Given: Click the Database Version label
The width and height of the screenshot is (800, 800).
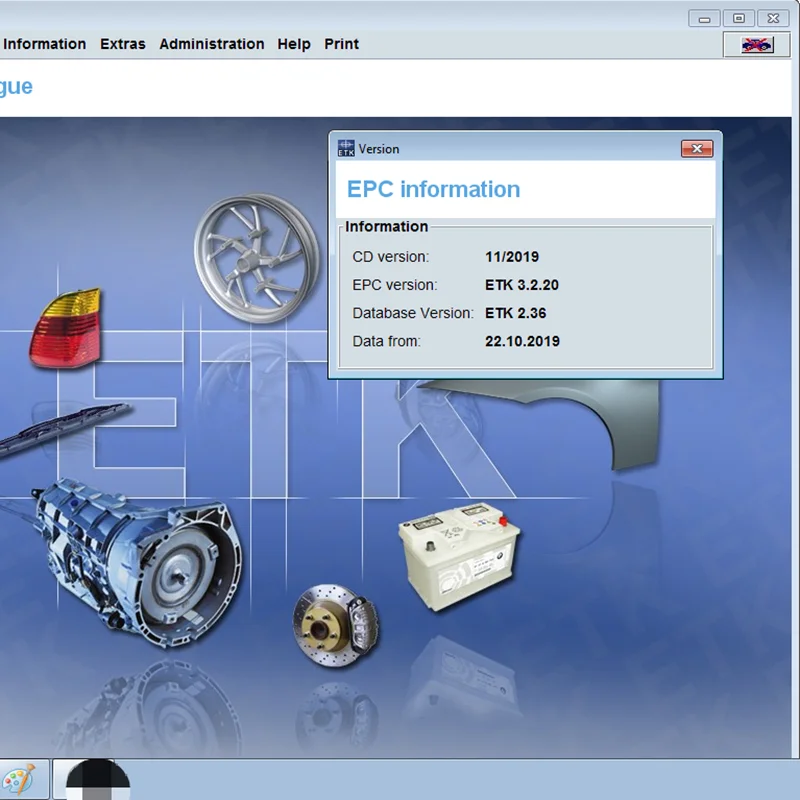Looking at the screenshot, I should point(413,313).
